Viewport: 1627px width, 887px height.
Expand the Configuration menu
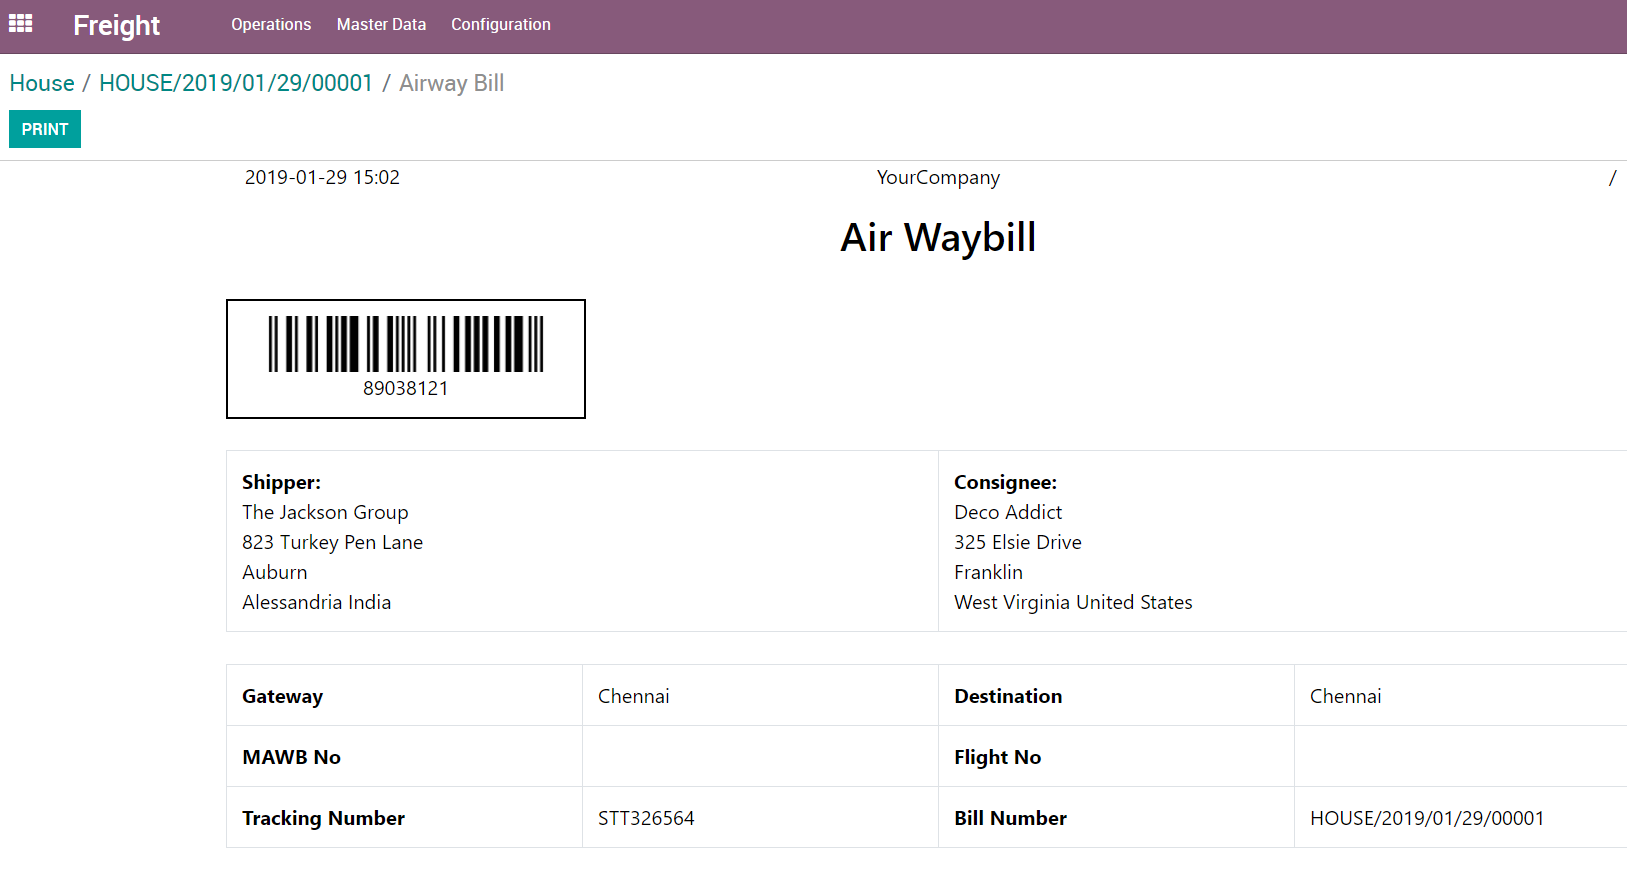tap(500, 25)
